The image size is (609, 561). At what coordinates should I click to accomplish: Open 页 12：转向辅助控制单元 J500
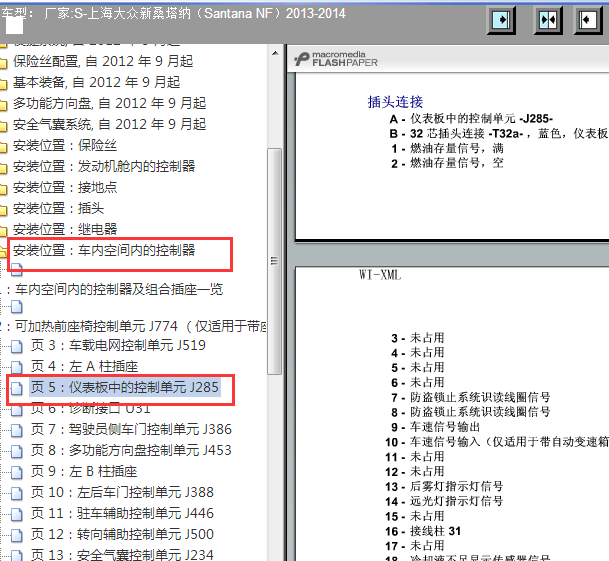(122, 534)
